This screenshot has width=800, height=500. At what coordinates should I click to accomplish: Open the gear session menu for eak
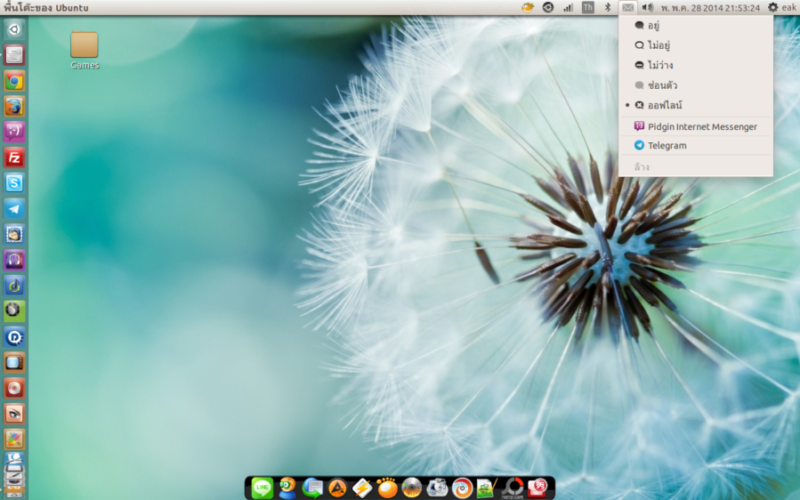pos(782,7)
